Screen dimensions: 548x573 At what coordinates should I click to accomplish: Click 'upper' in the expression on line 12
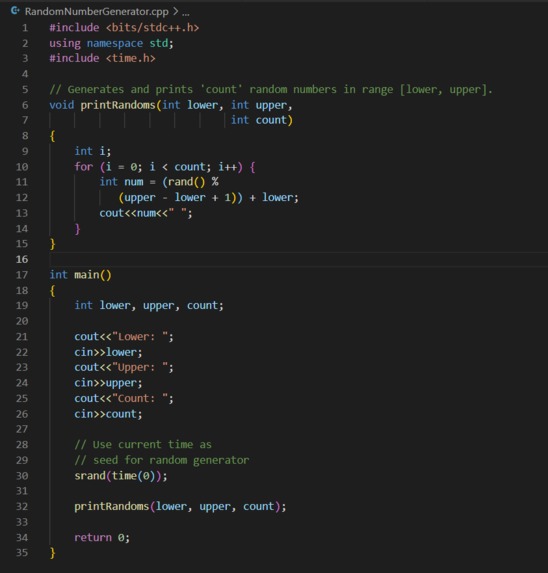point(140,198)
